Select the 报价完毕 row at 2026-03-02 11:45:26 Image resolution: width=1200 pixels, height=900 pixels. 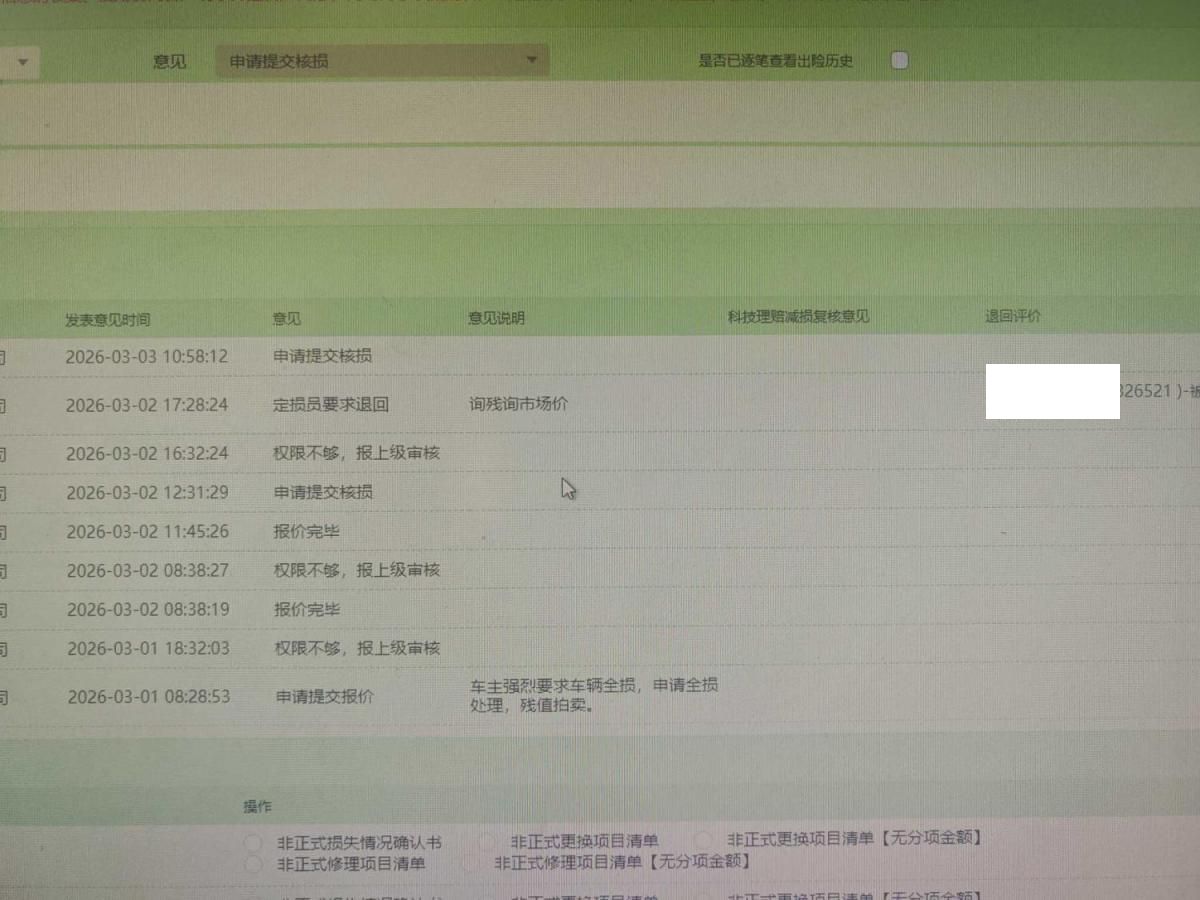pos(306,531)
